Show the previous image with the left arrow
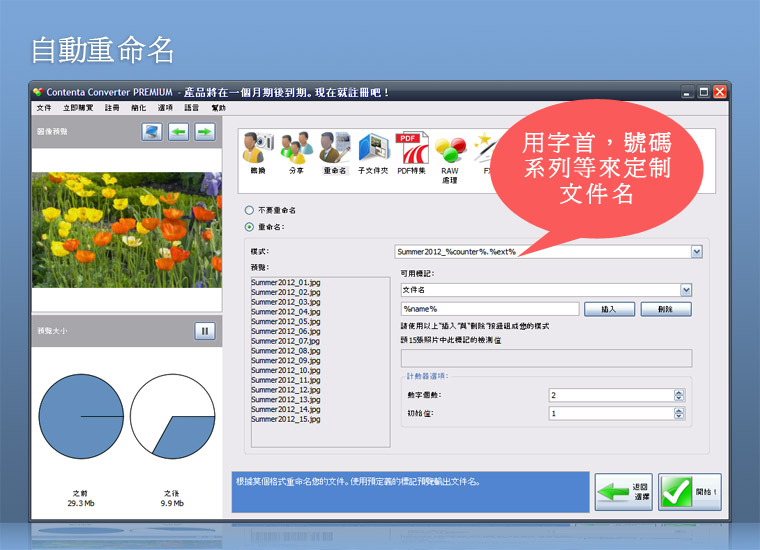The image size is (760, 550). point(178,132)
